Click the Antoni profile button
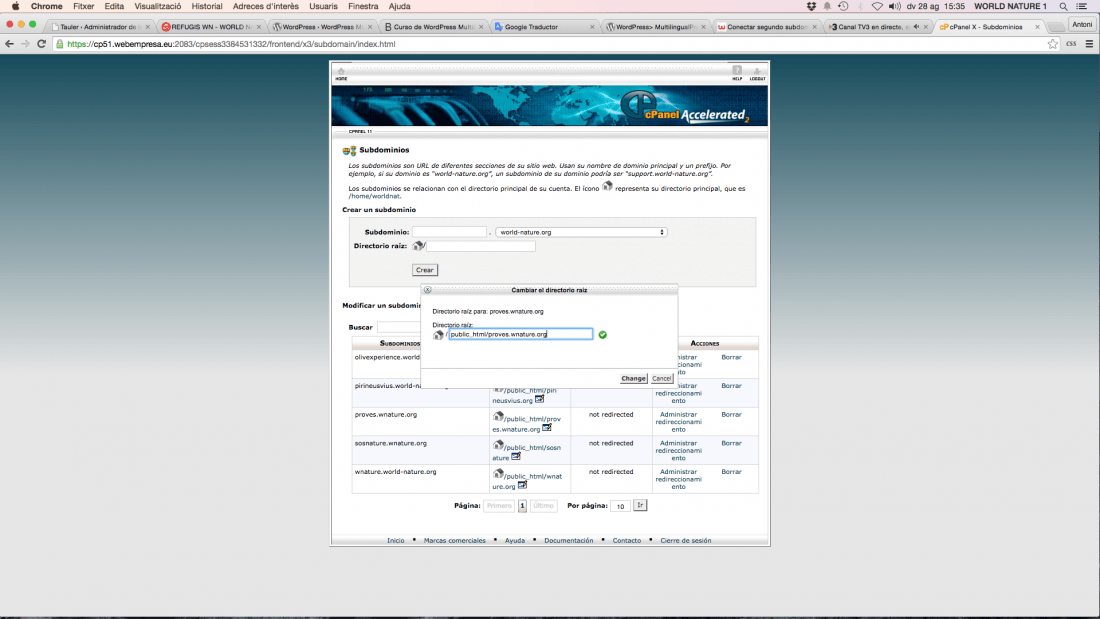The height and width of the screenshot is (619, 1100). coord(1082,25)
